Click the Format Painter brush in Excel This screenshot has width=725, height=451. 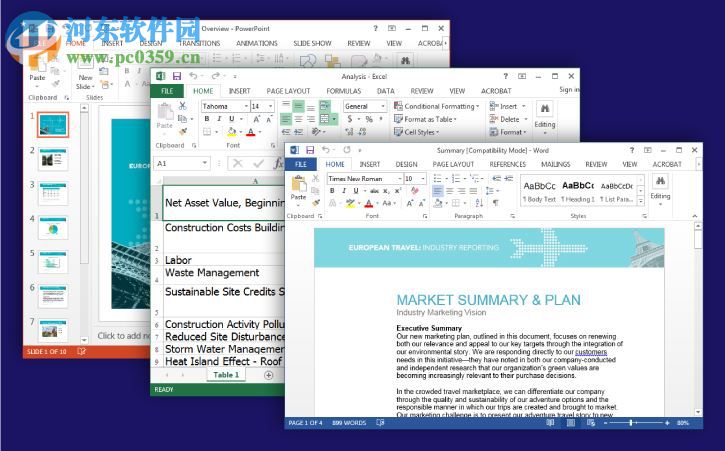click(183, 132)
